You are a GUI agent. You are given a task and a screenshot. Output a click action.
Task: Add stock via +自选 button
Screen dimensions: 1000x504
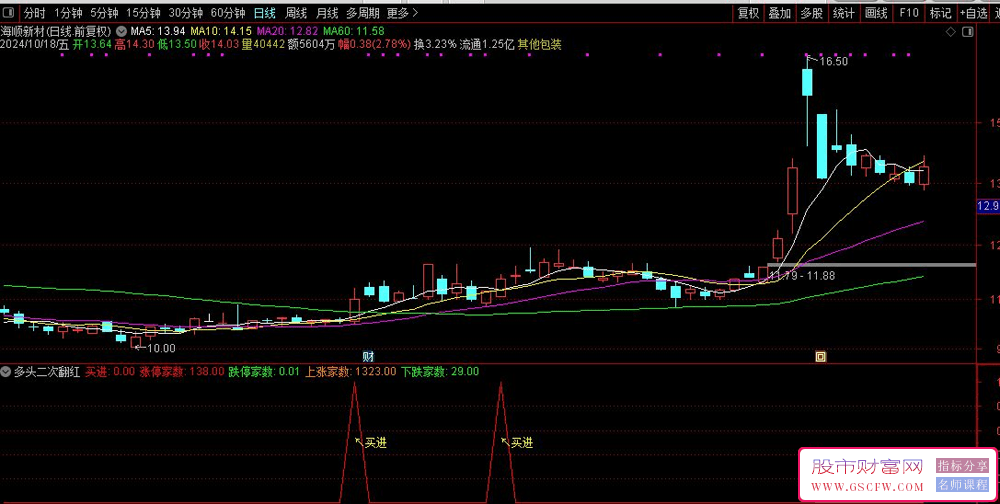point(973,13)
